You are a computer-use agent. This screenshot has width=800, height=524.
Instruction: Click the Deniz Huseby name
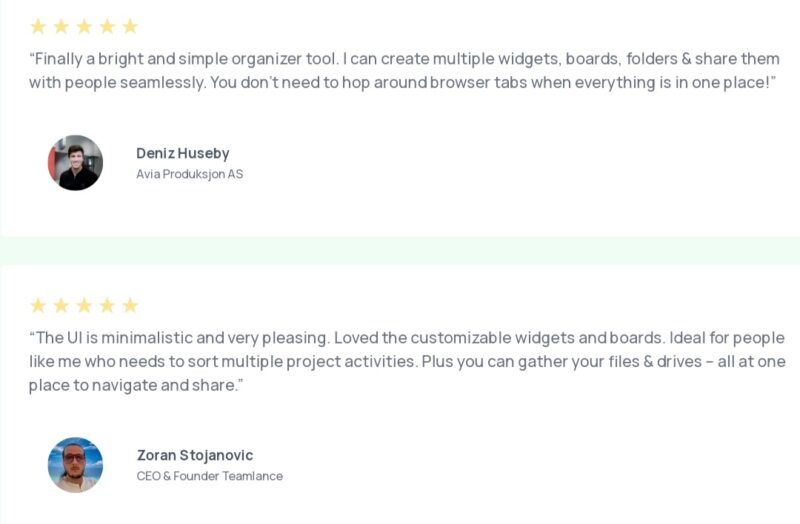click(183, 153)
